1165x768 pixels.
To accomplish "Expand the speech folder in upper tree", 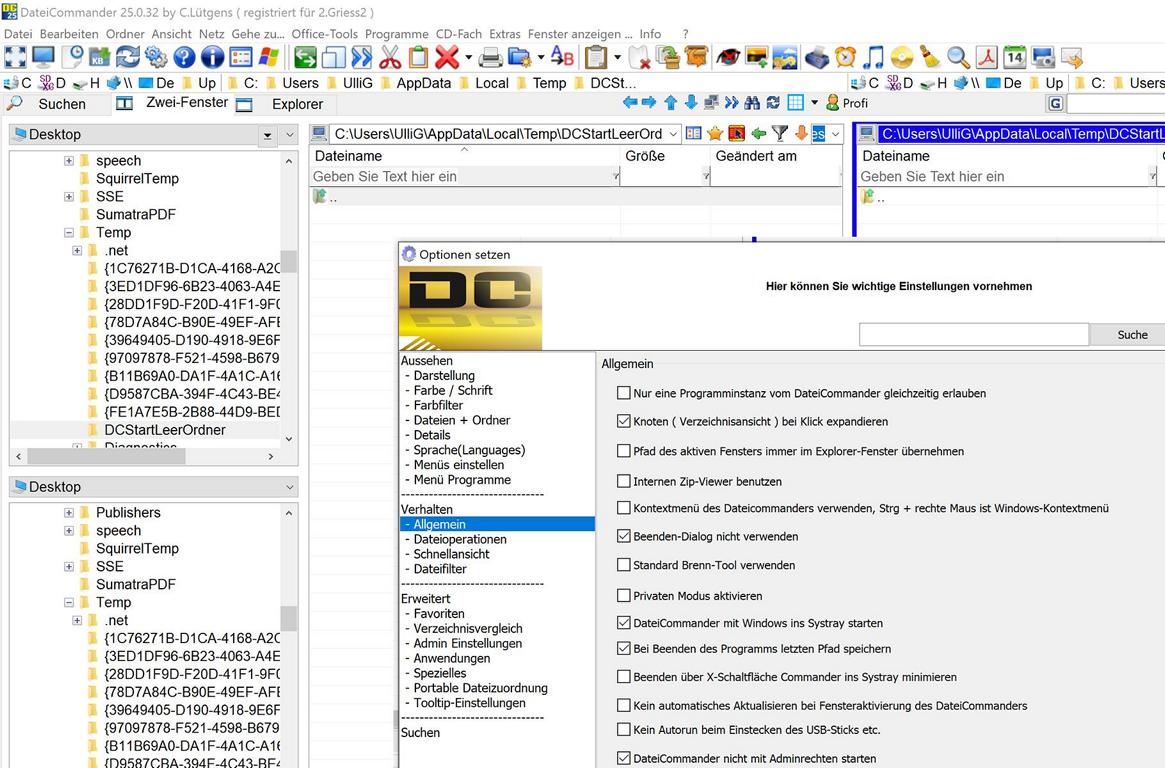I will coord(69,161).
